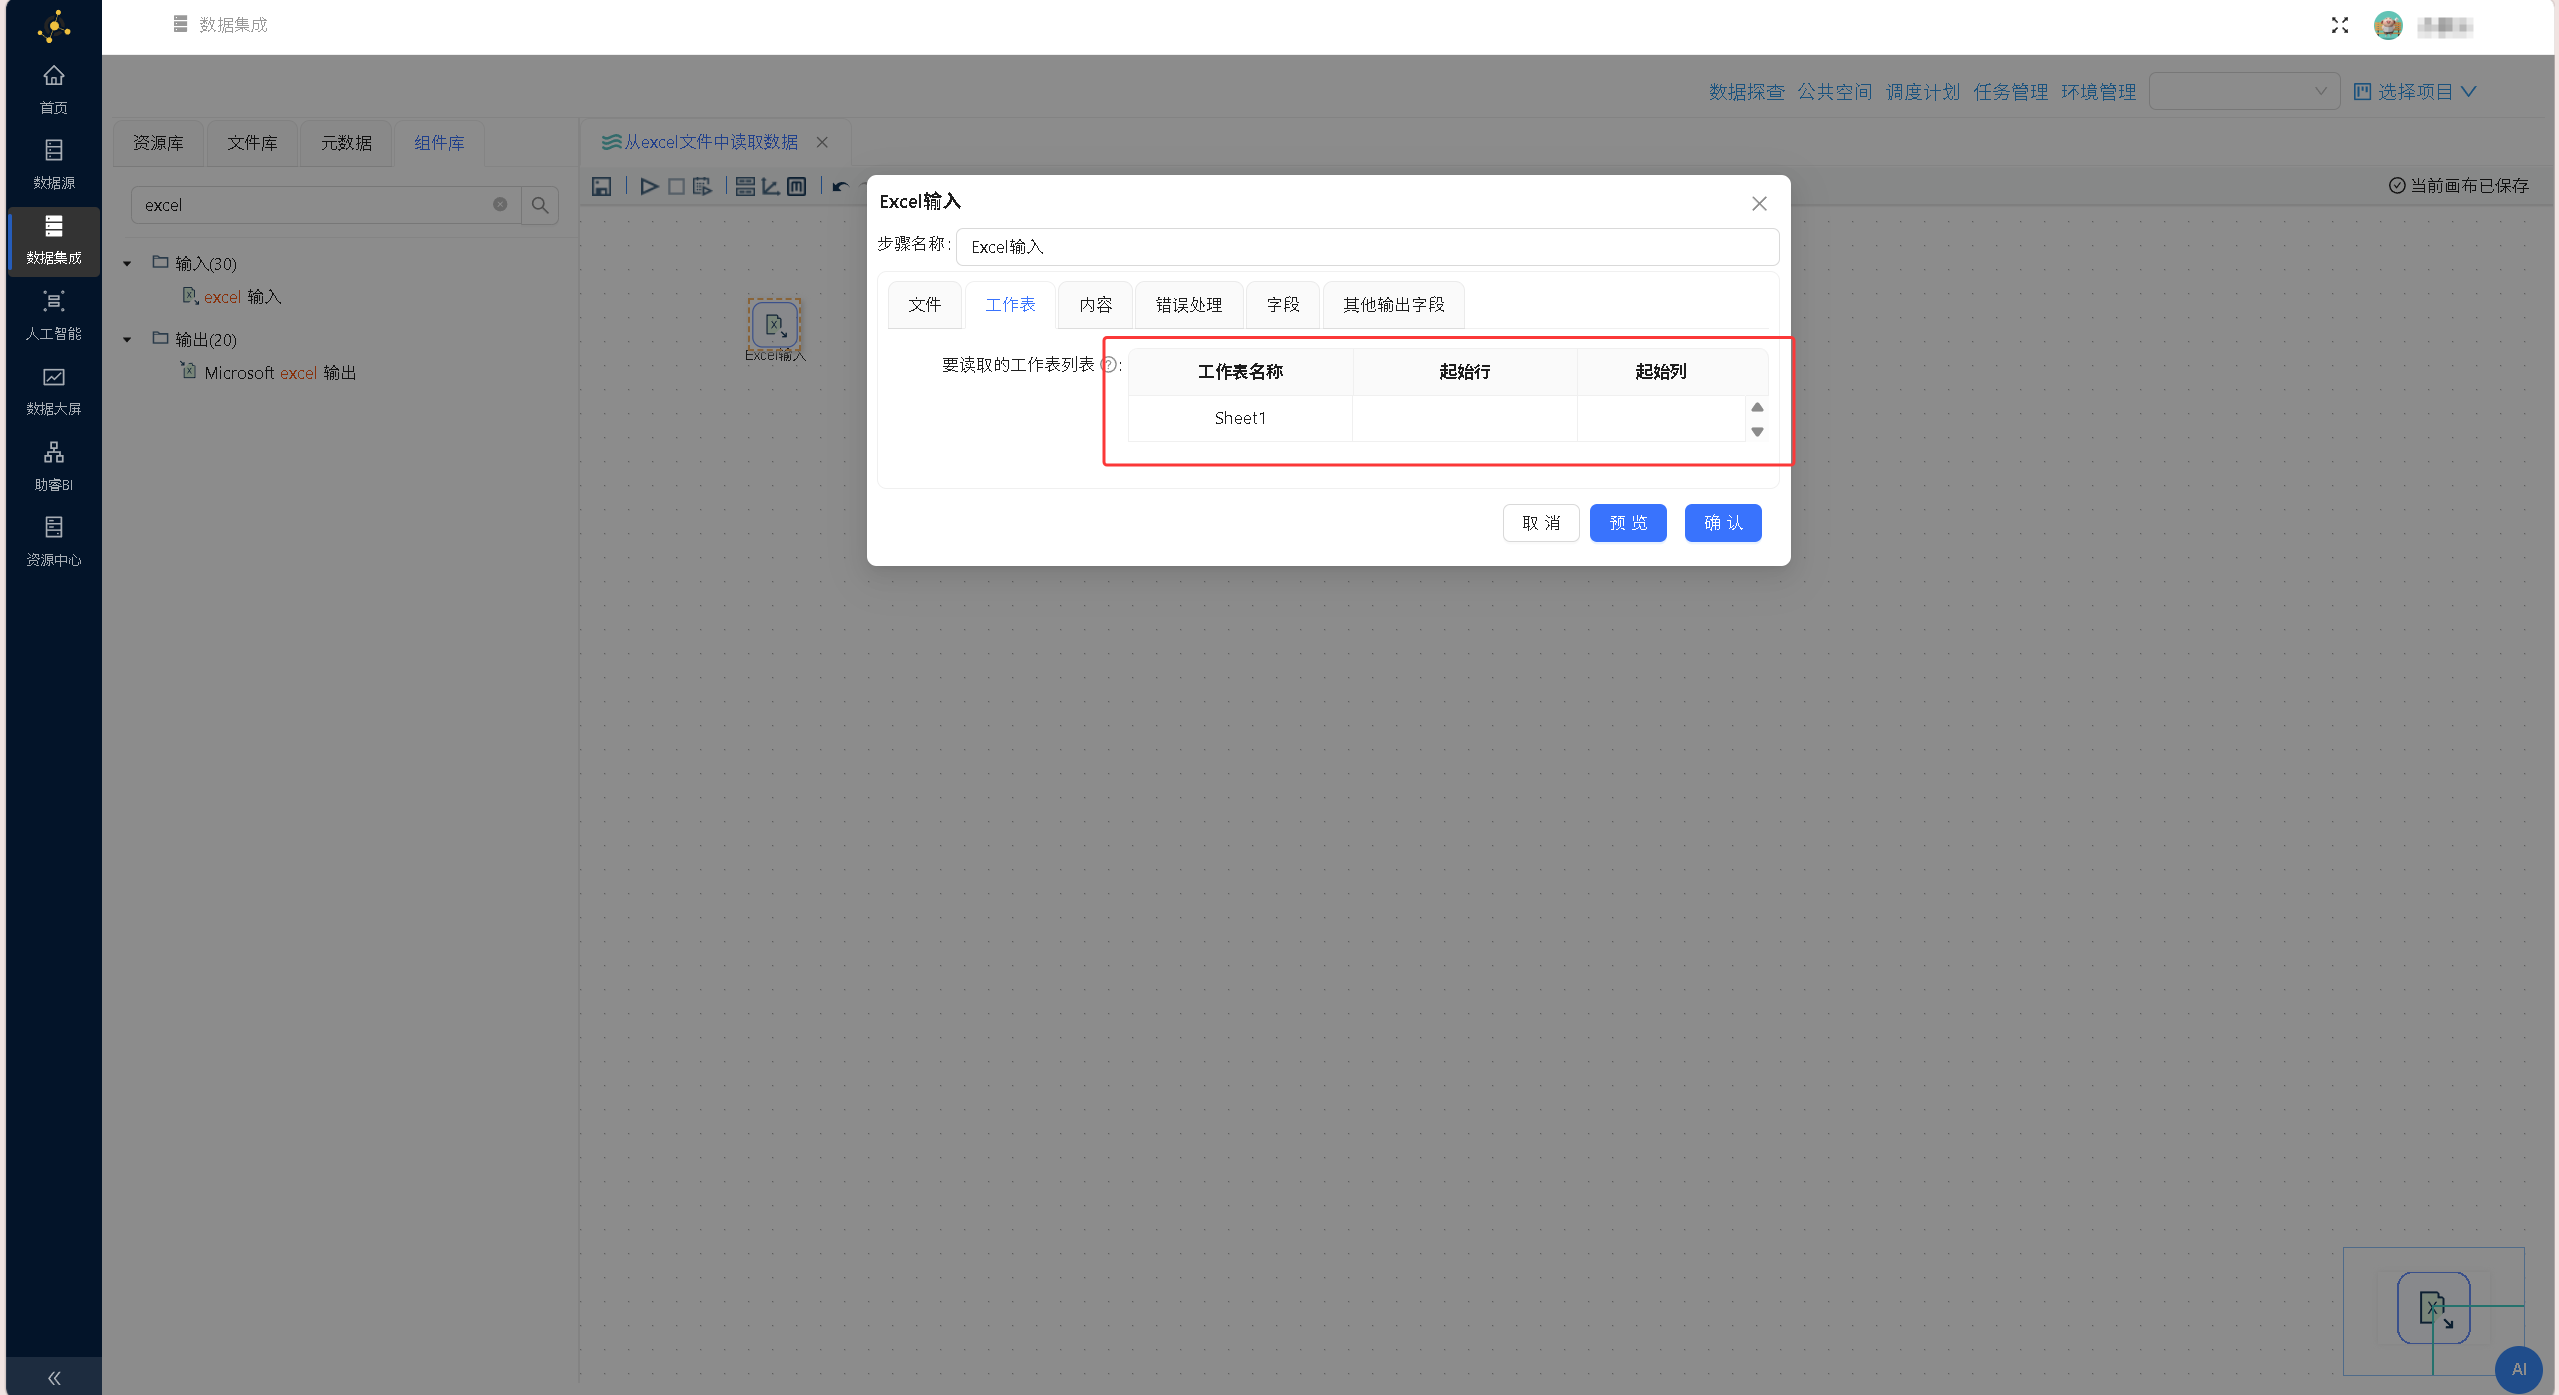The image size is (2559, 1395).
Task: Run the transformation with play icon
Action: click(x=649, y=186)
